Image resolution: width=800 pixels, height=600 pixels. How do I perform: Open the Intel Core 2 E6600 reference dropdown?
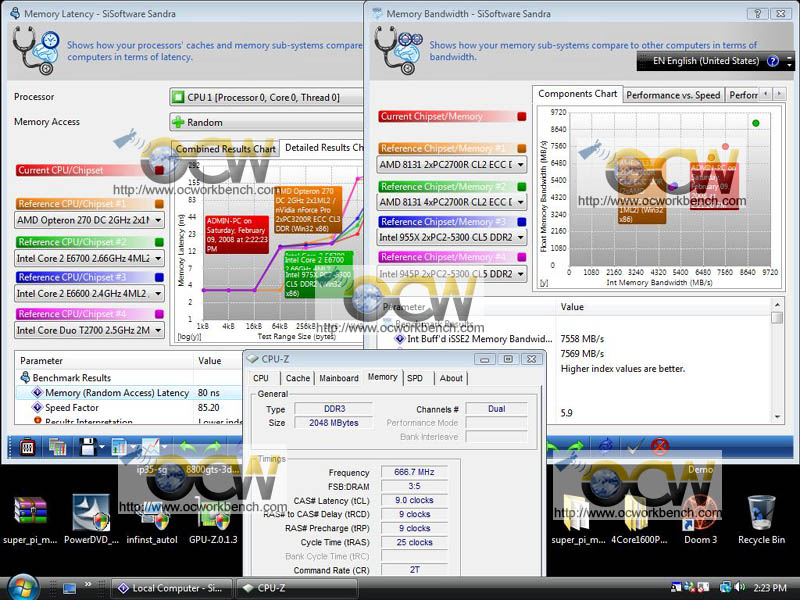tap(89, 293)
